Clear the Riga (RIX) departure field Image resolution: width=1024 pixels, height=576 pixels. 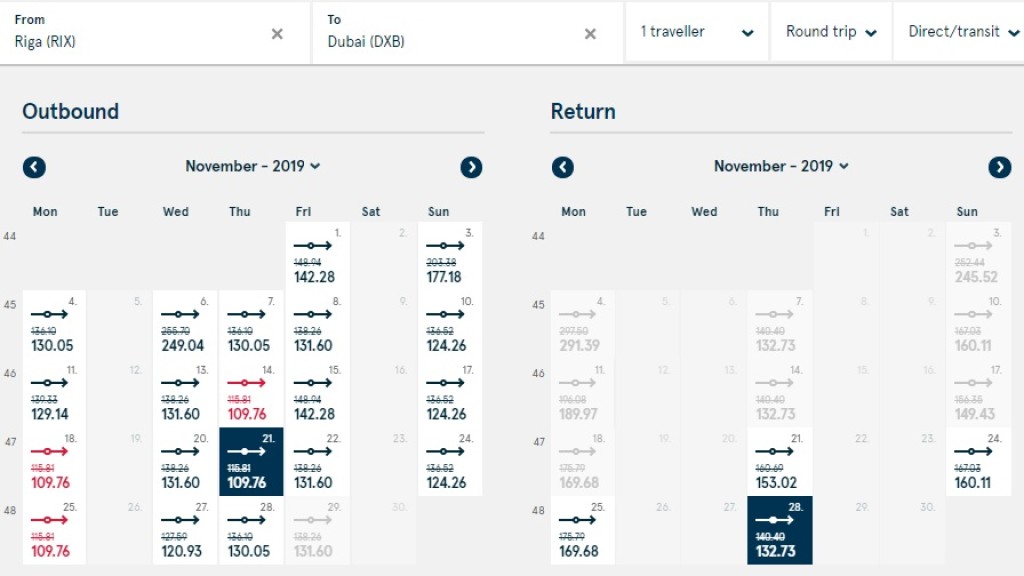(277, 34)
